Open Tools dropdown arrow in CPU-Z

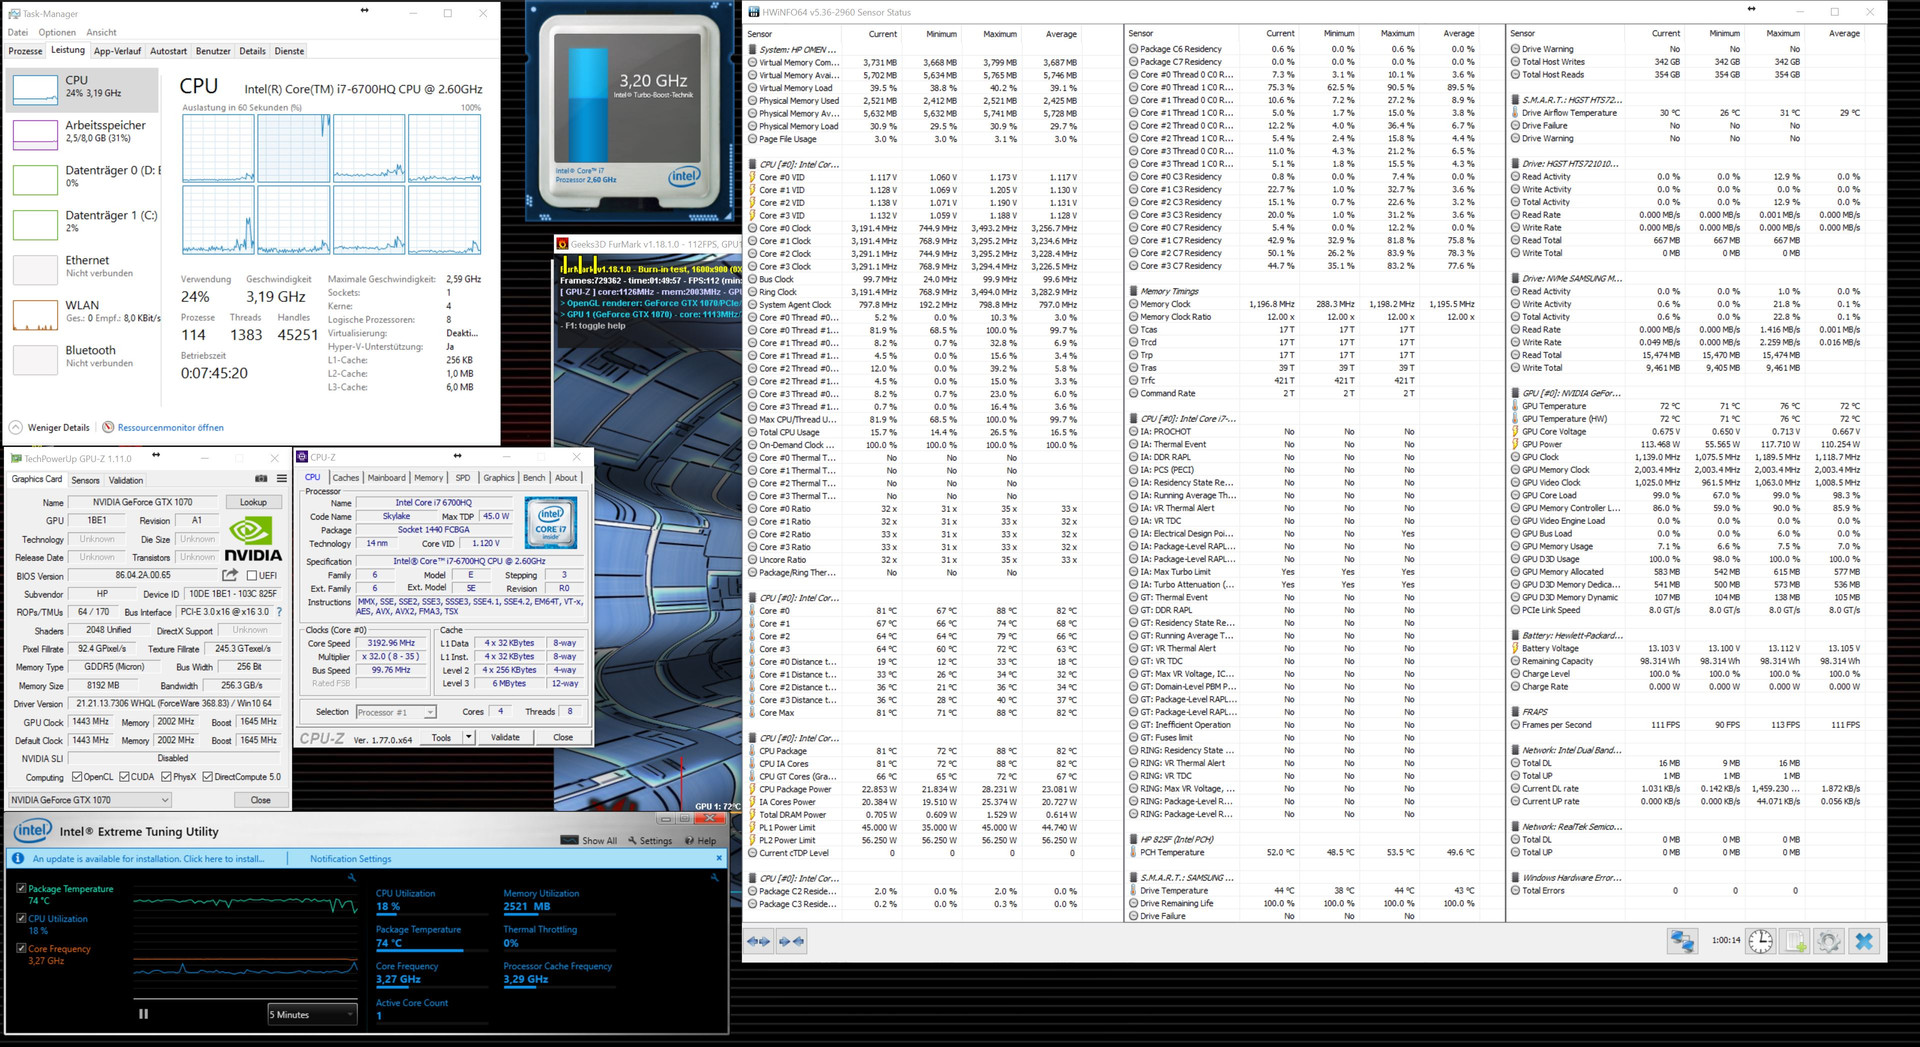468,737
